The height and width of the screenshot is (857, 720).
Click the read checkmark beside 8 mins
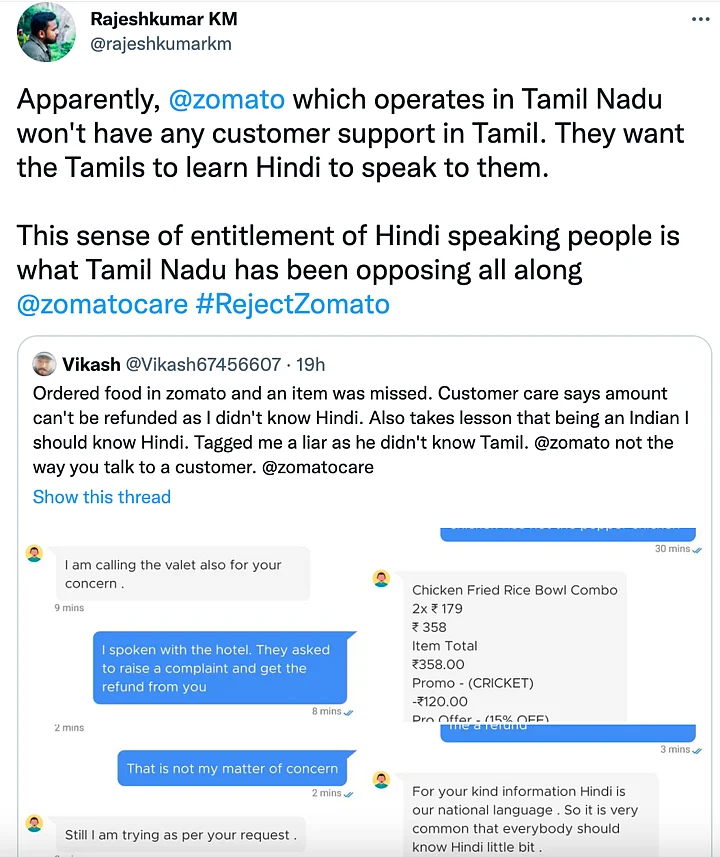pyautogui.click(x=347, y=711)
